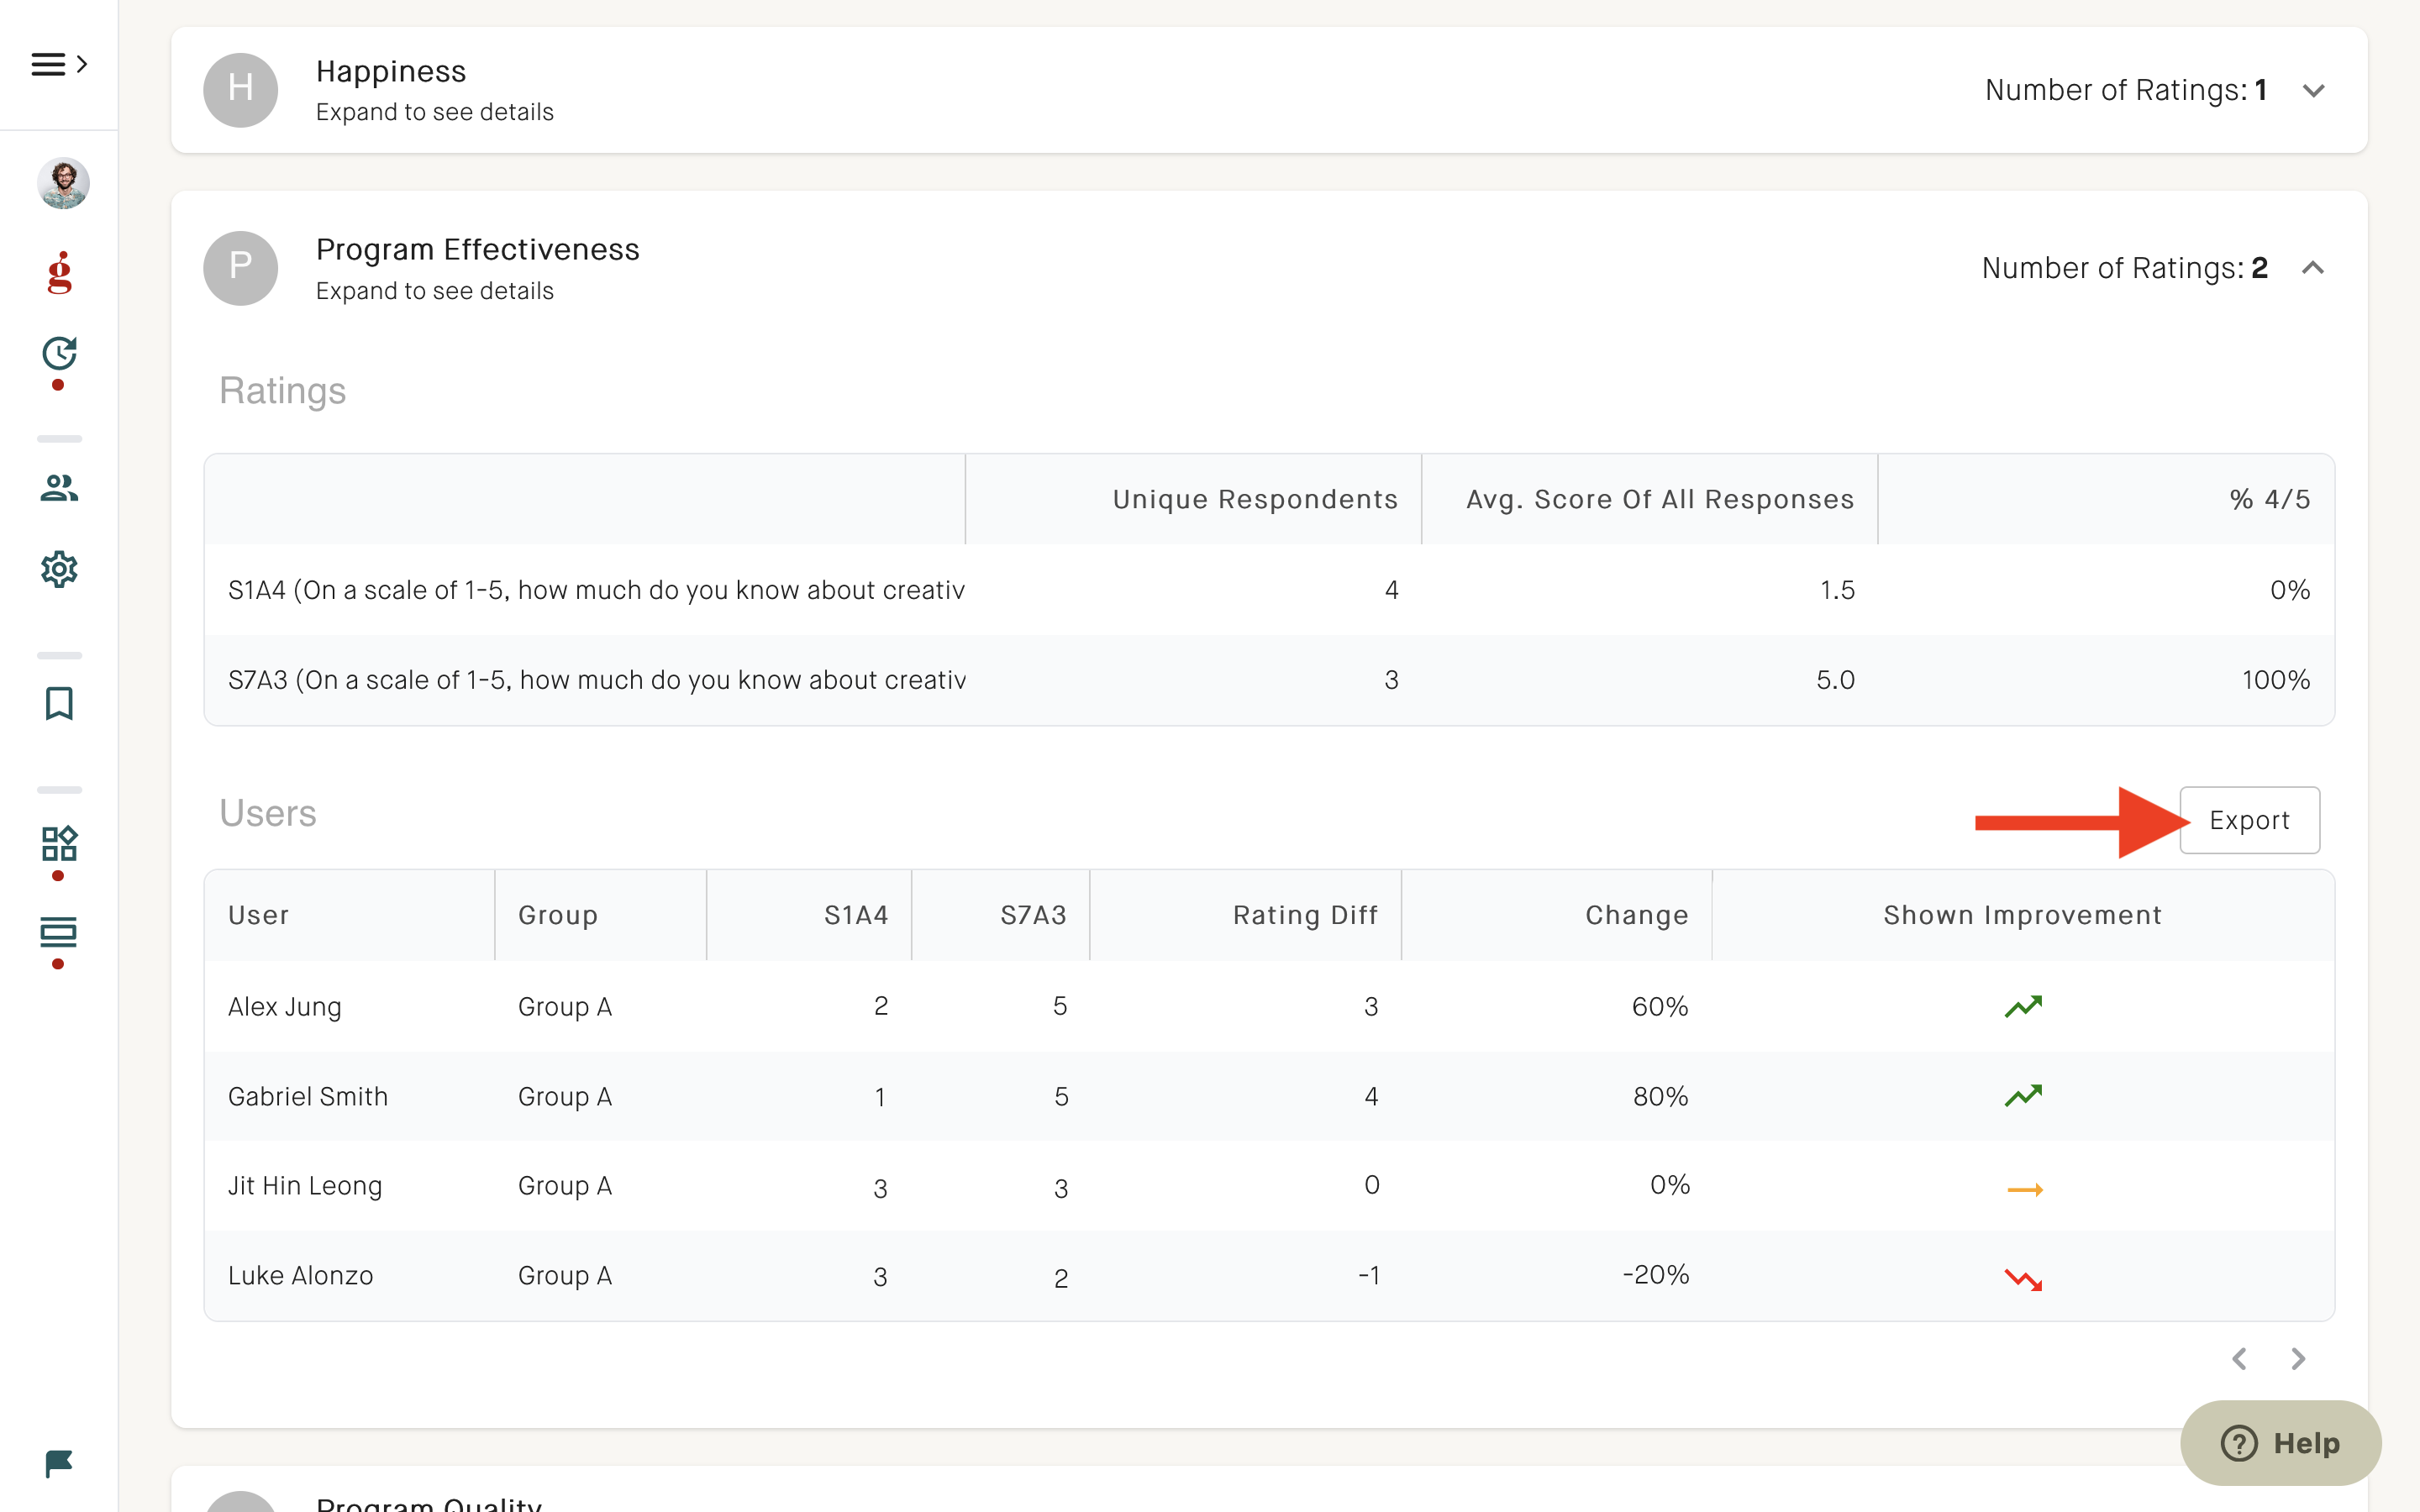Click 'Number of Ratings: 1' label
The image size is (2420, 1512).
click(2126, 90)
